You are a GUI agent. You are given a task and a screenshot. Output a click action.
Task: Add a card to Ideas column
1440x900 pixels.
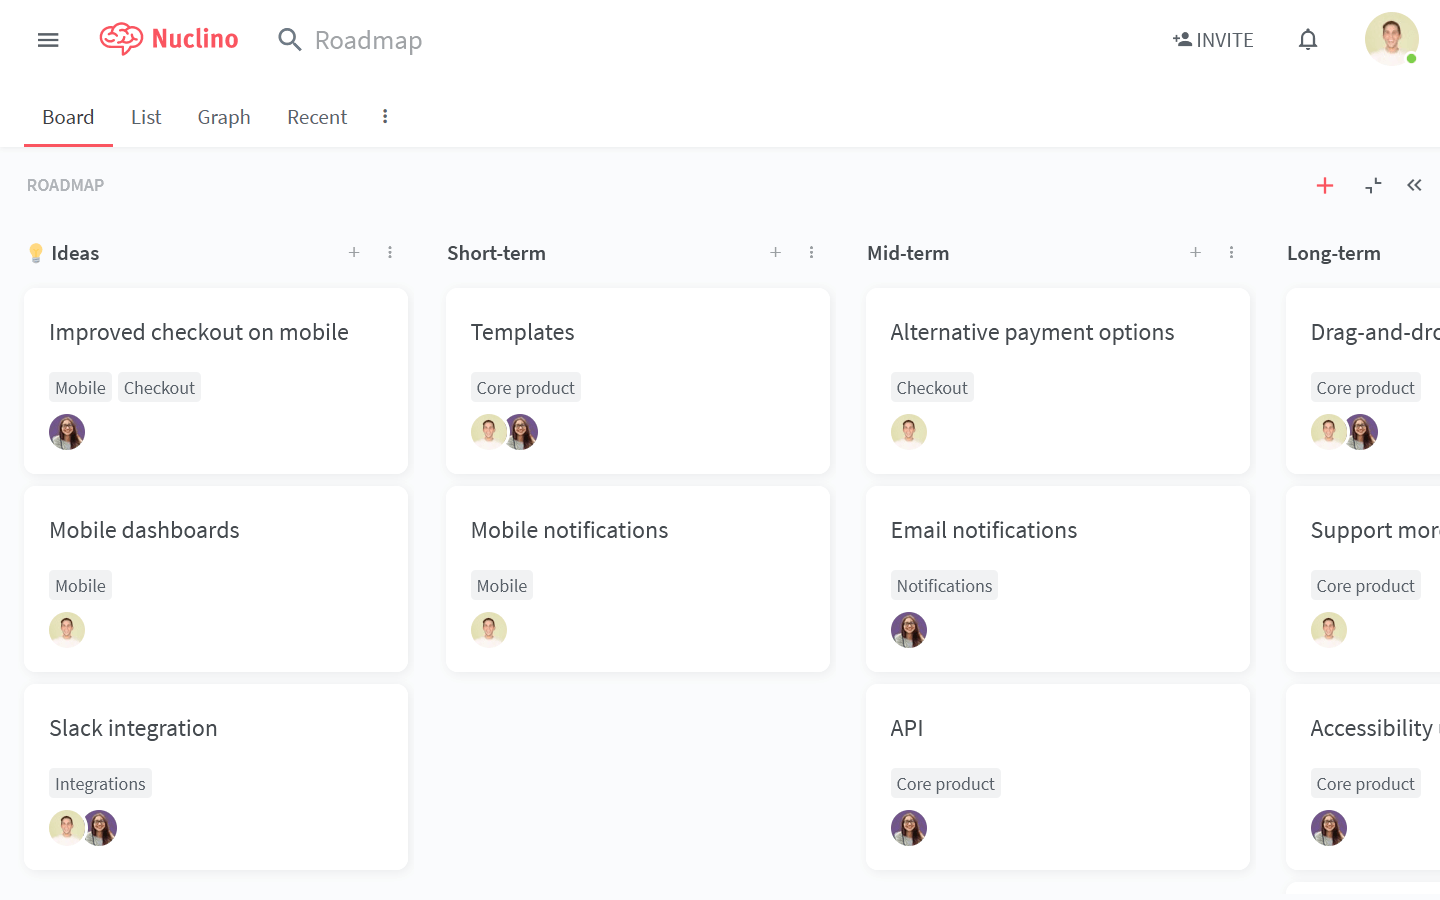(x=354, y=253)
